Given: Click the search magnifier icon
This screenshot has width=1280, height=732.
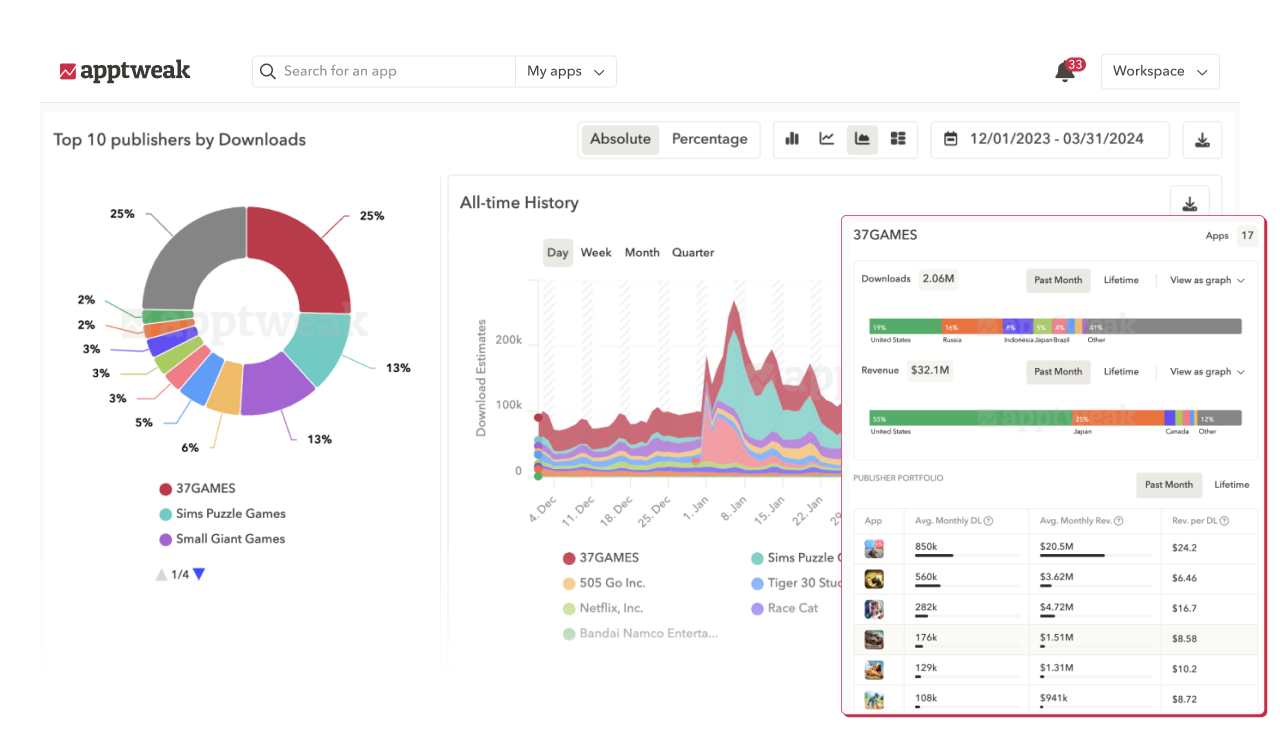Looking at the screenshot, I should coord(267,71).
